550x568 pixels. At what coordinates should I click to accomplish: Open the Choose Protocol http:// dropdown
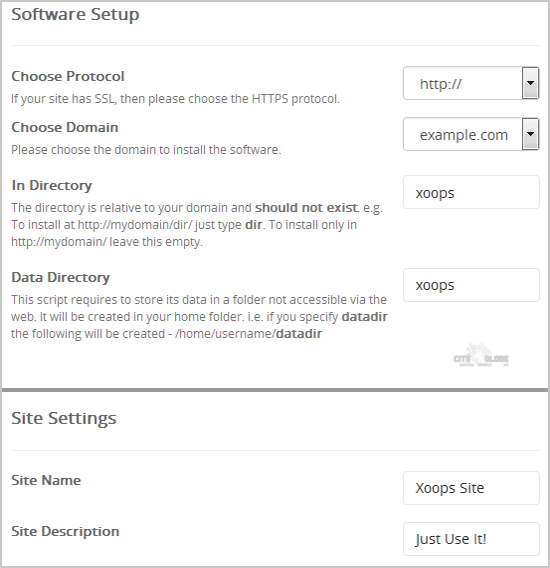tap(471, 83)
